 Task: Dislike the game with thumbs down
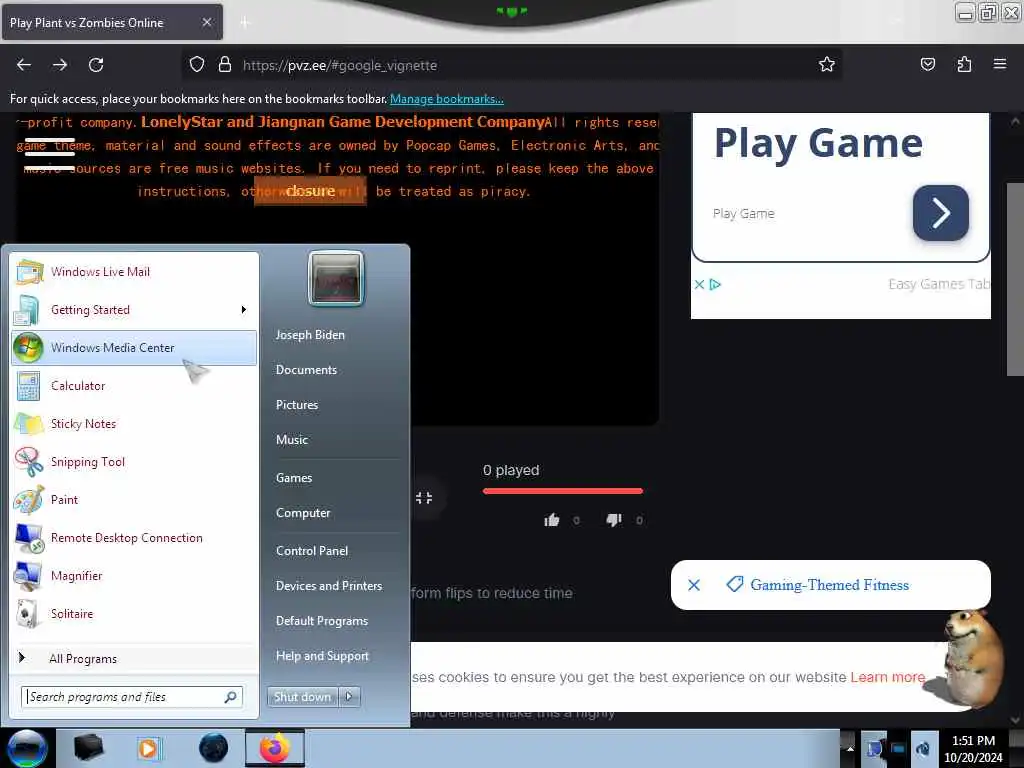[x=614, y=520]
